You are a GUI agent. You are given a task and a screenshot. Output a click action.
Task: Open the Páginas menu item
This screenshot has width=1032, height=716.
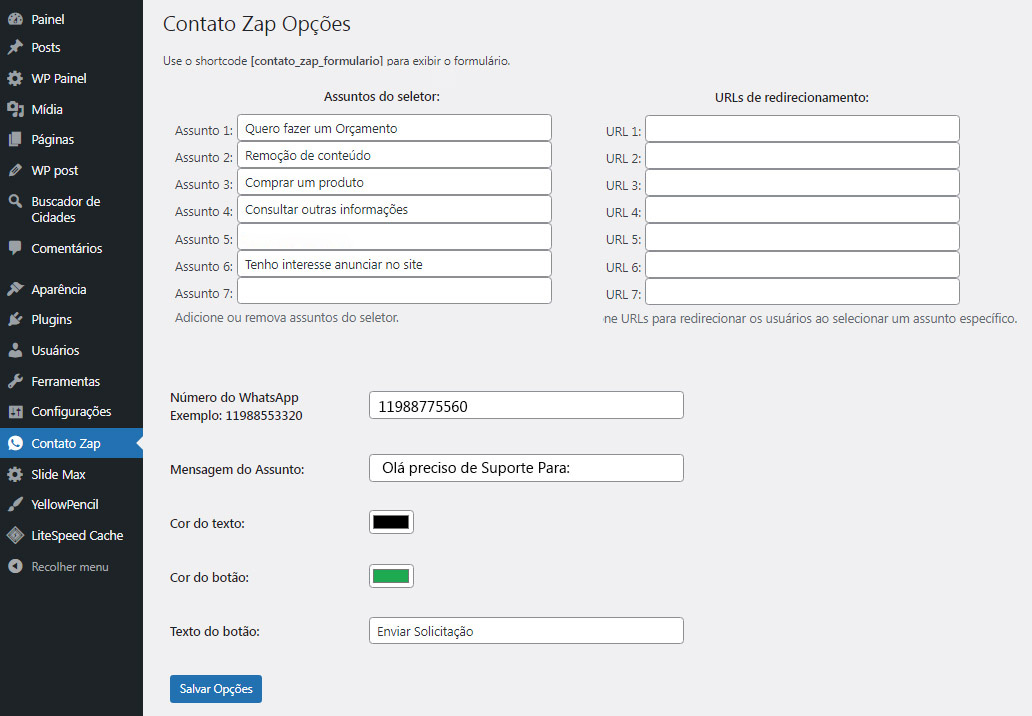[71, 140]
